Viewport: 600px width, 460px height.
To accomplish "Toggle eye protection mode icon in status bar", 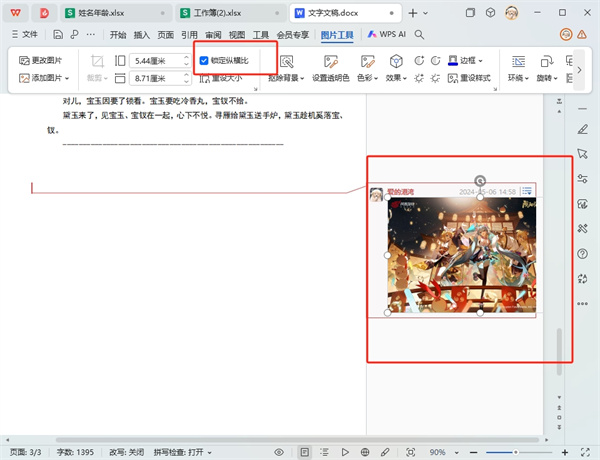I will [x=279, y=452].
